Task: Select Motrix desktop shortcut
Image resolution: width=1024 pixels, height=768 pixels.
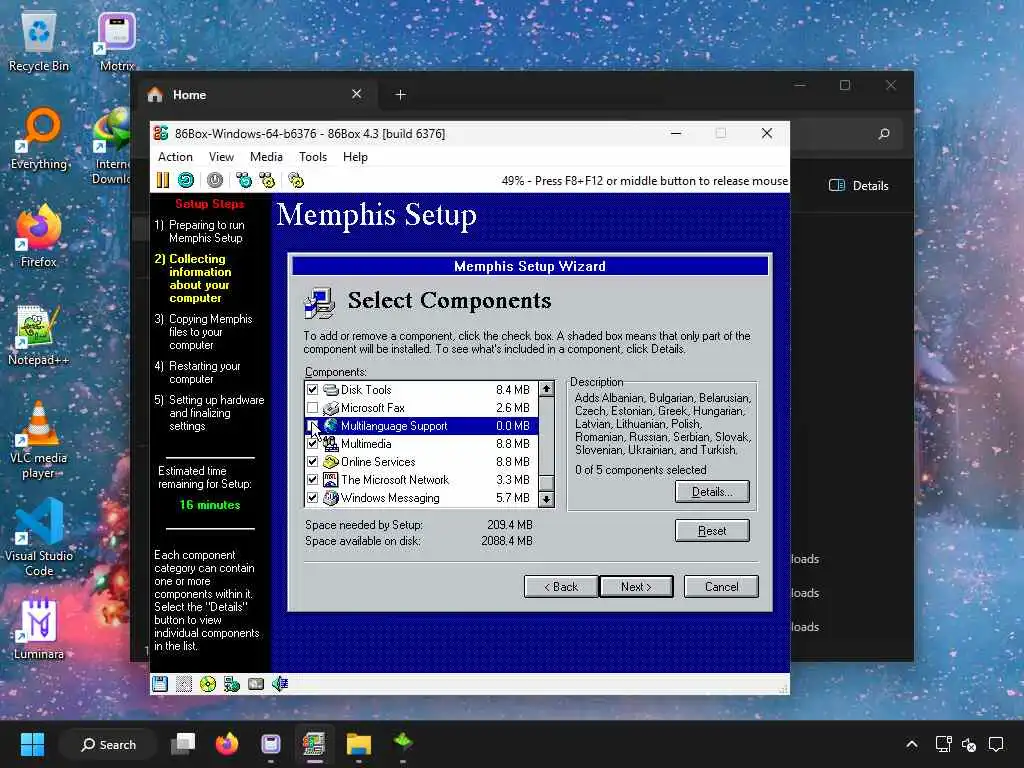Action: [x=117, y=42]
